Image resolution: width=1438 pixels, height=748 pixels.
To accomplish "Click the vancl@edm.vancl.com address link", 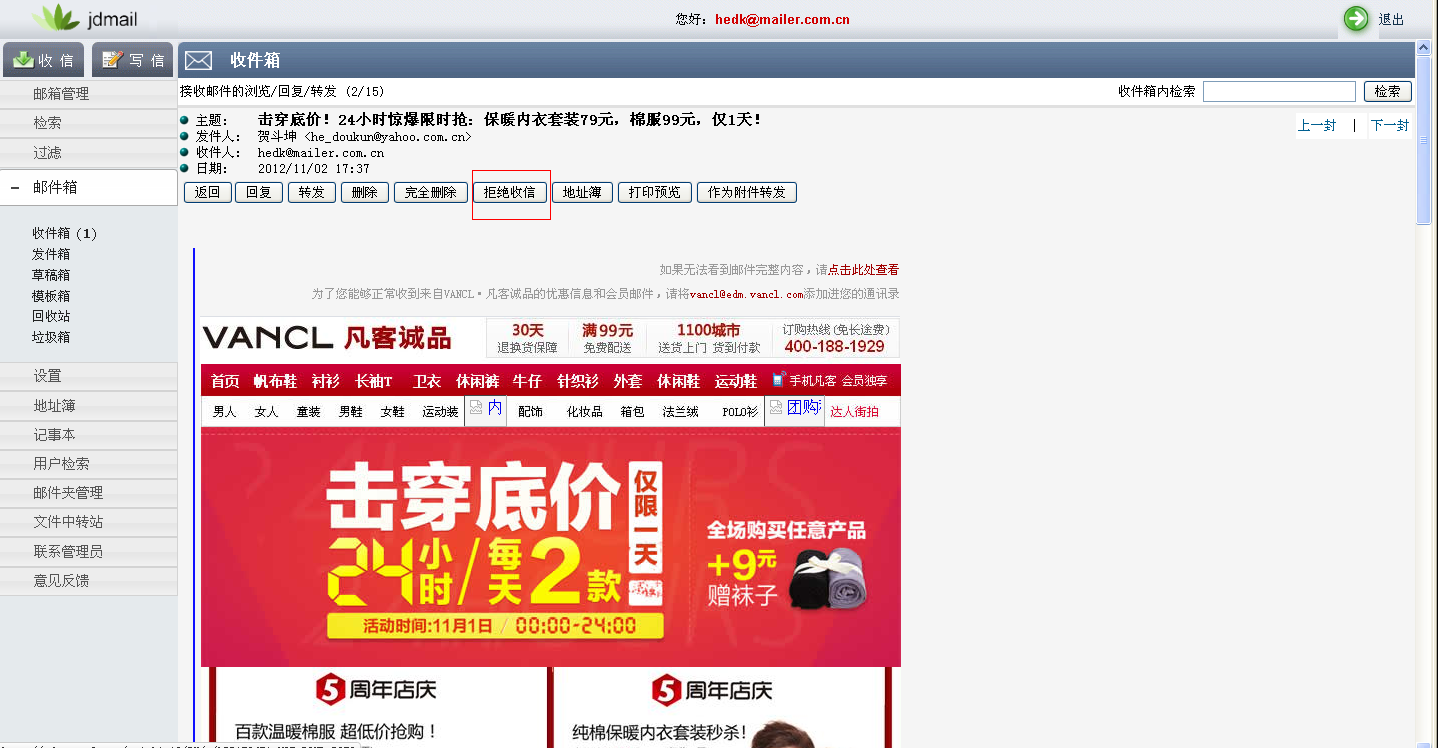I will coord(747,294).
